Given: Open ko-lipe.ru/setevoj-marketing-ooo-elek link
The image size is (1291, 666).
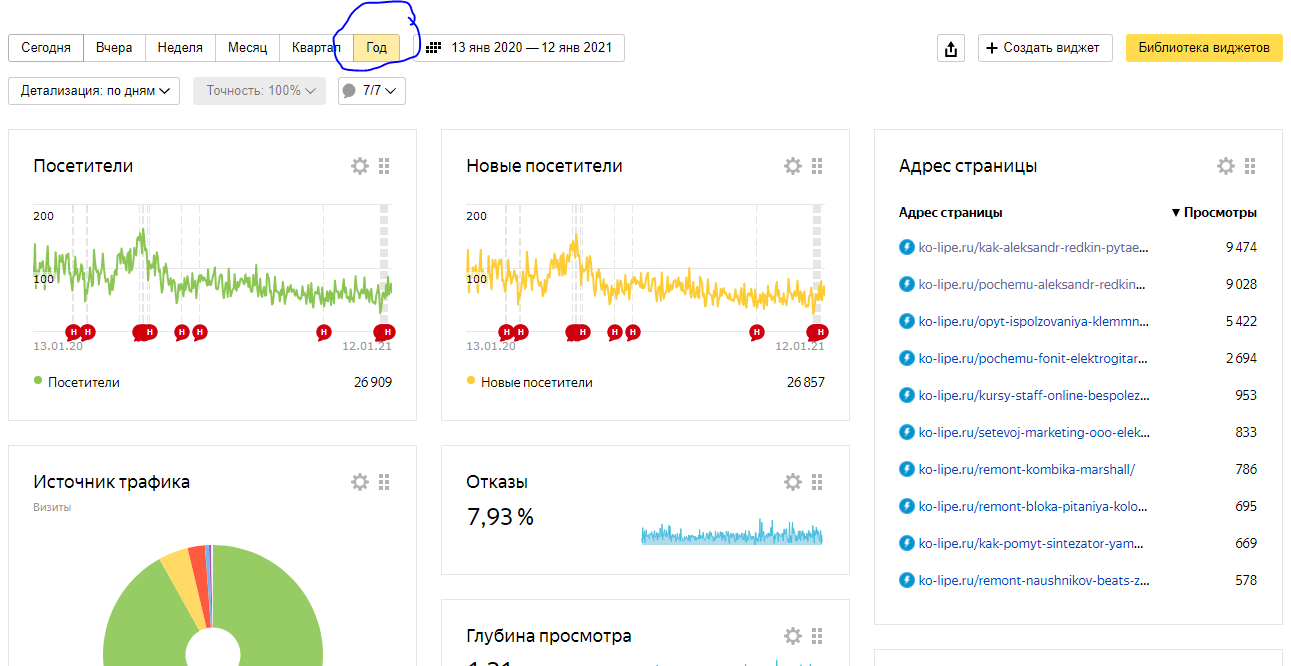Looking at the screenshot, I should pos(1034,432).
